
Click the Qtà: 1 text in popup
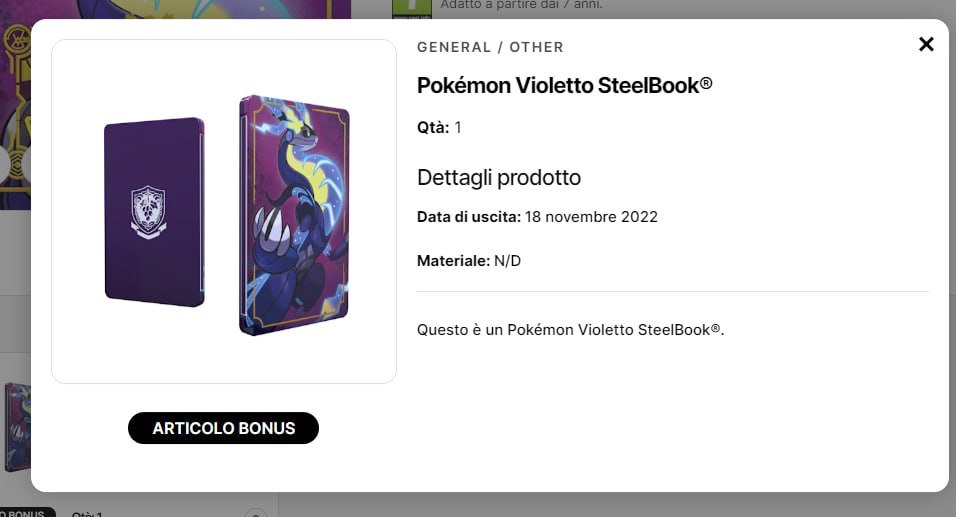click(439, 127)
